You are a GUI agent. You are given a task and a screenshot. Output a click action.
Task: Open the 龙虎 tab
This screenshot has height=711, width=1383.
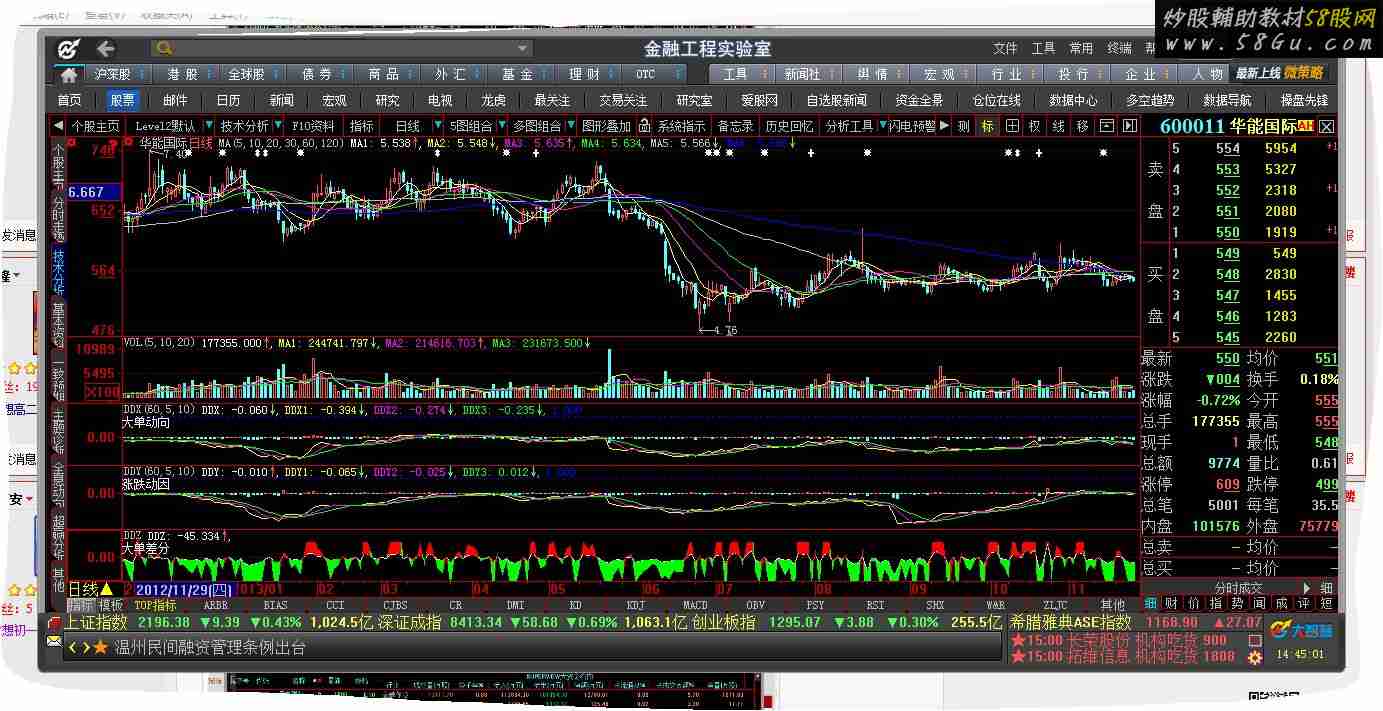point(493,100)
